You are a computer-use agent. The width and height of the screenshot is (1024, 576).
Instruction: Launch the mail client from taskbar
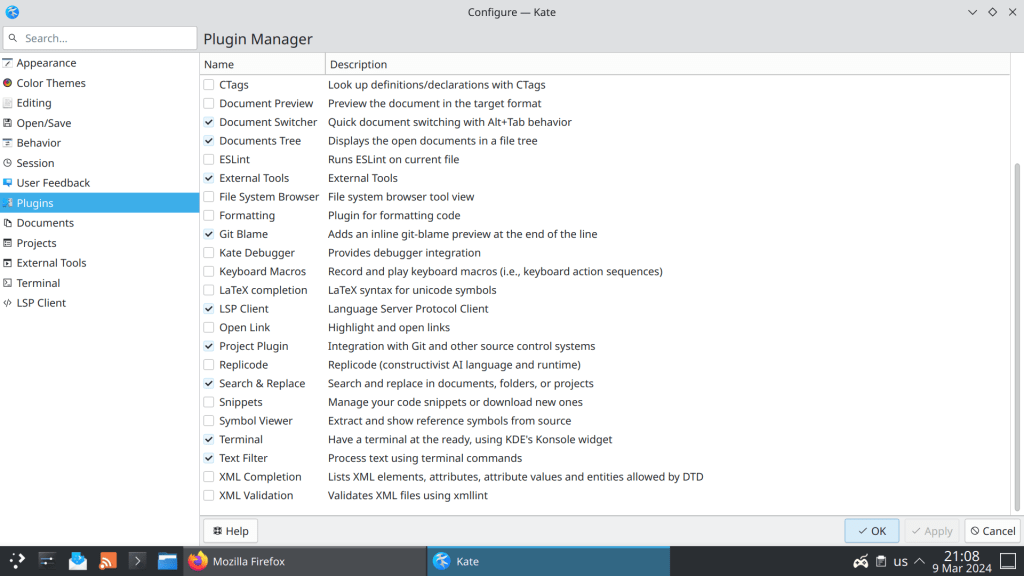coord(77,561)
